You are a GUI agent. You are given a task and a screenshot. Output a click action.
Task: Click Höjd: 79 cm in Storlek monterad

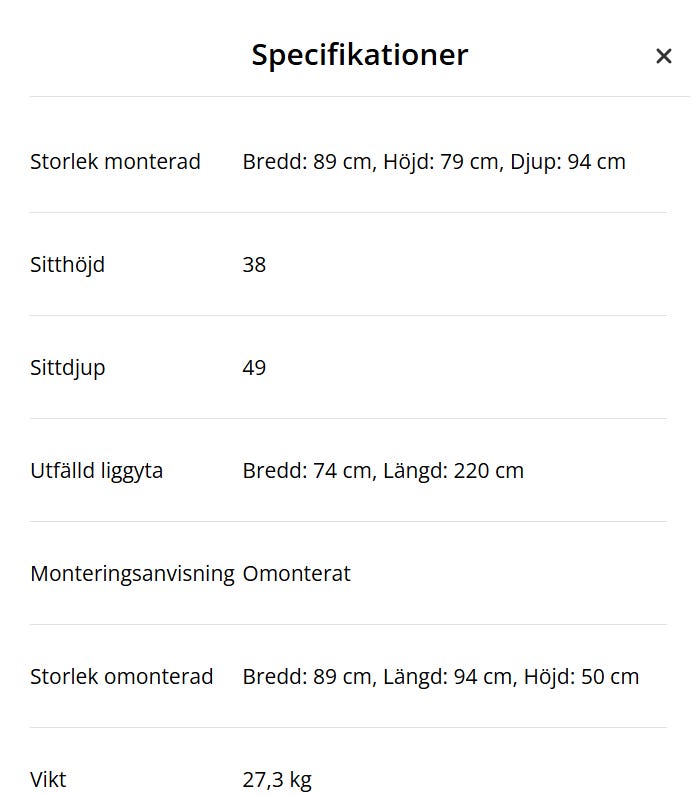pyautogui.click(x=440, y=161)
